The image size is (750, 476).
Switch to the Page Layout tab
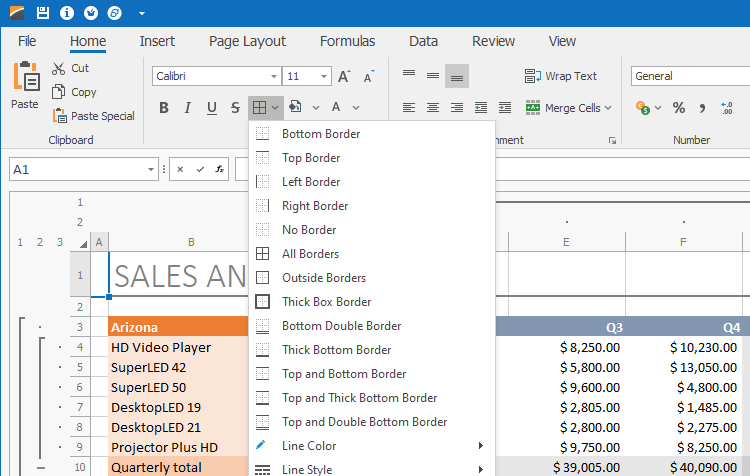(x=247, y=41)
